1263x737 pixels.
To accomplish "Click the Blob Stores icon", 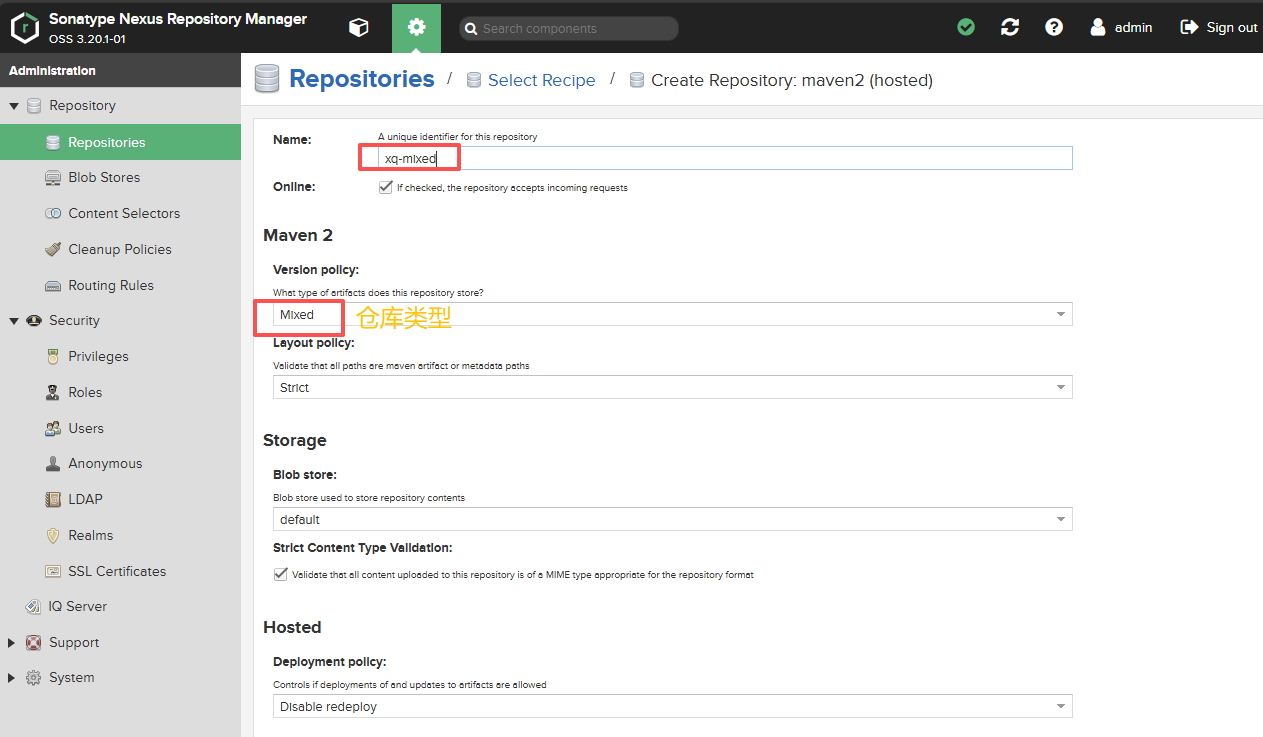I will click(53, 177).
